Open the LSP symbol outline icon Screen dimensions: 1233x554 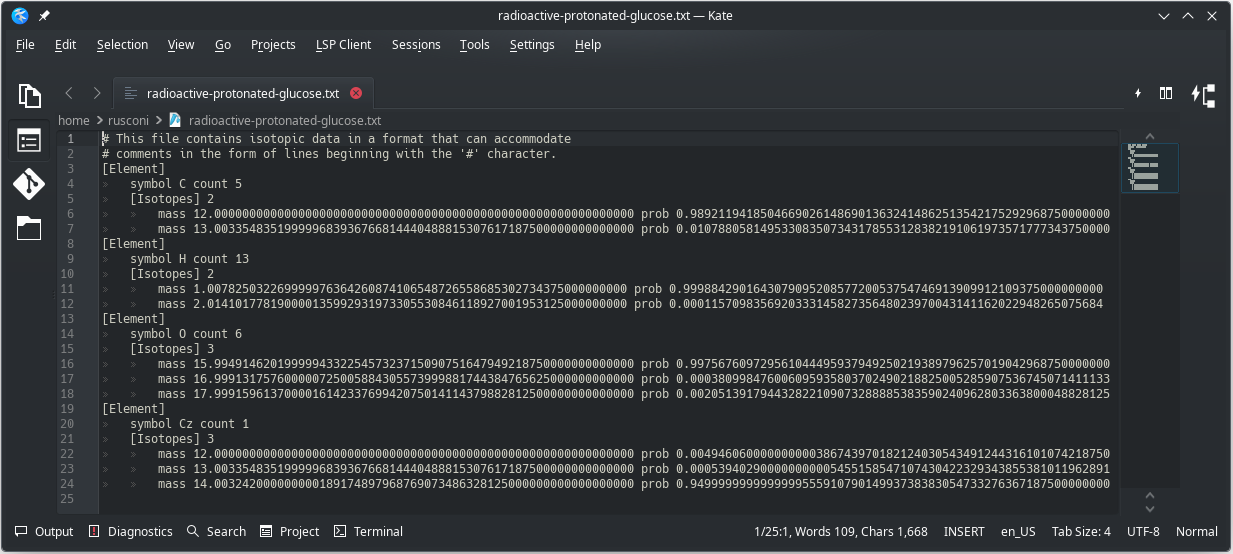point(1202,95)
